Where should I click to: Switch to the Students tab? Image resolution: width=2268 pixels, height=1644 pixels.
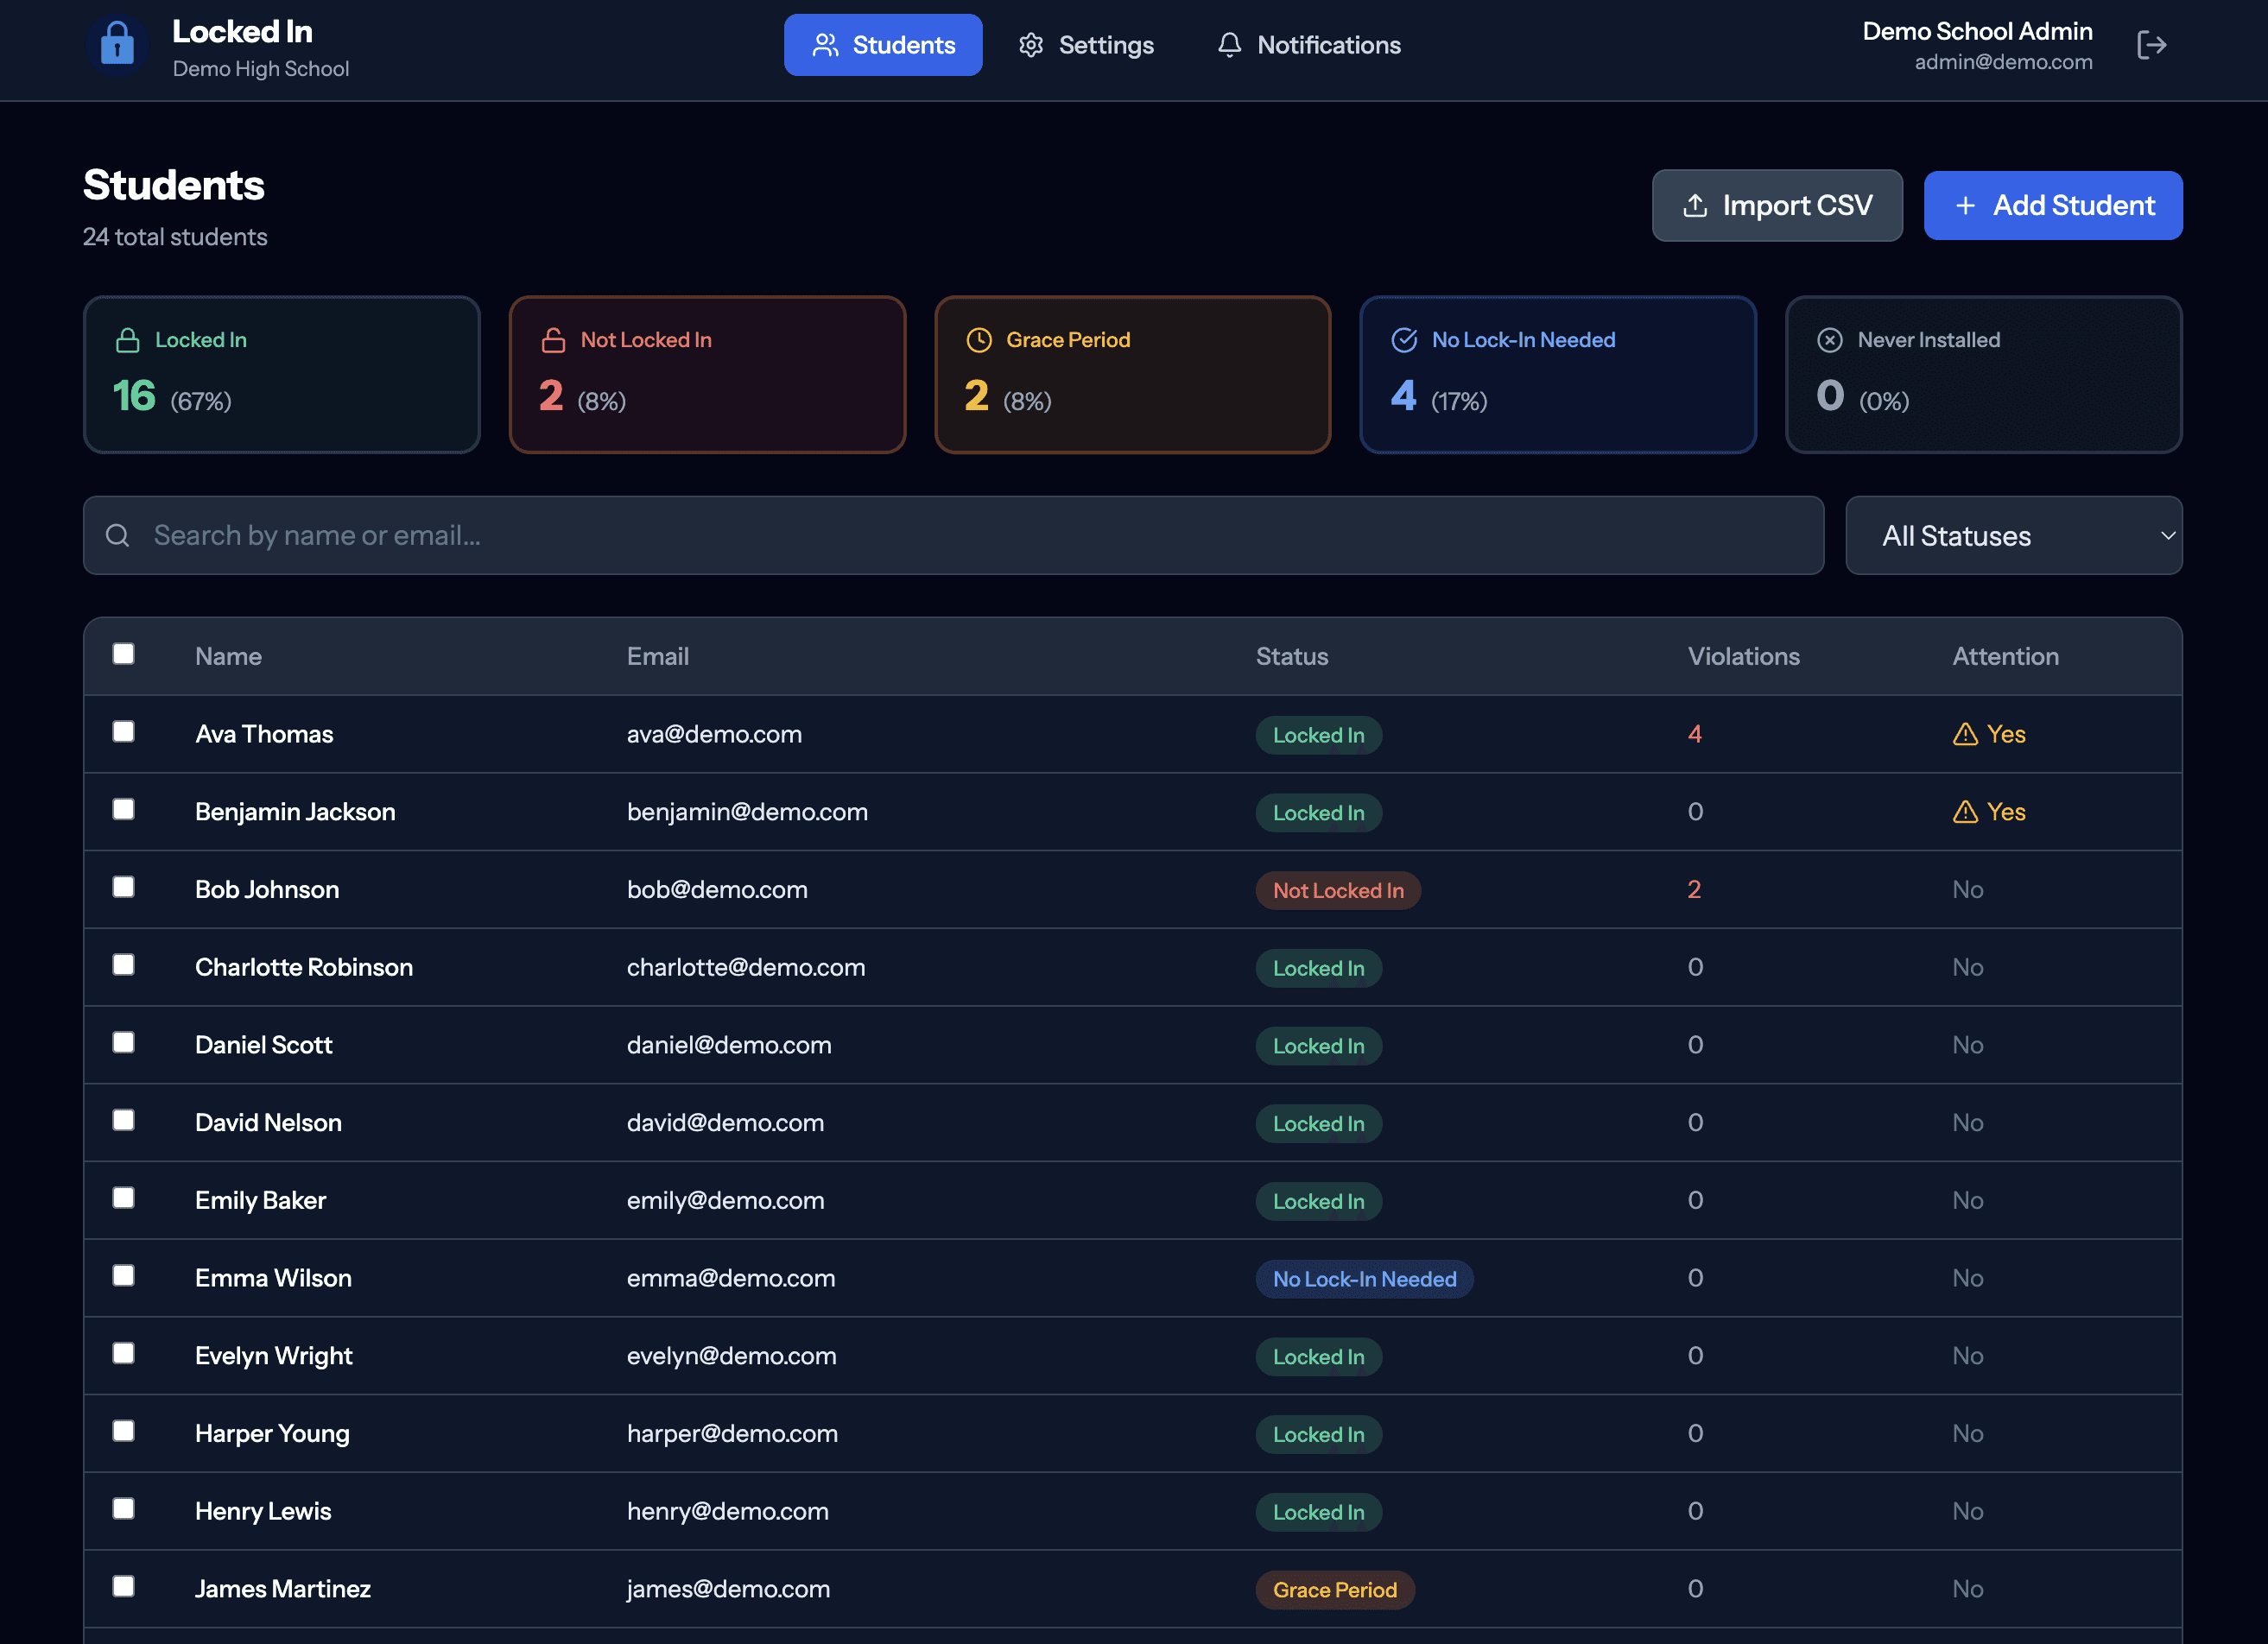tap(882, 44)
